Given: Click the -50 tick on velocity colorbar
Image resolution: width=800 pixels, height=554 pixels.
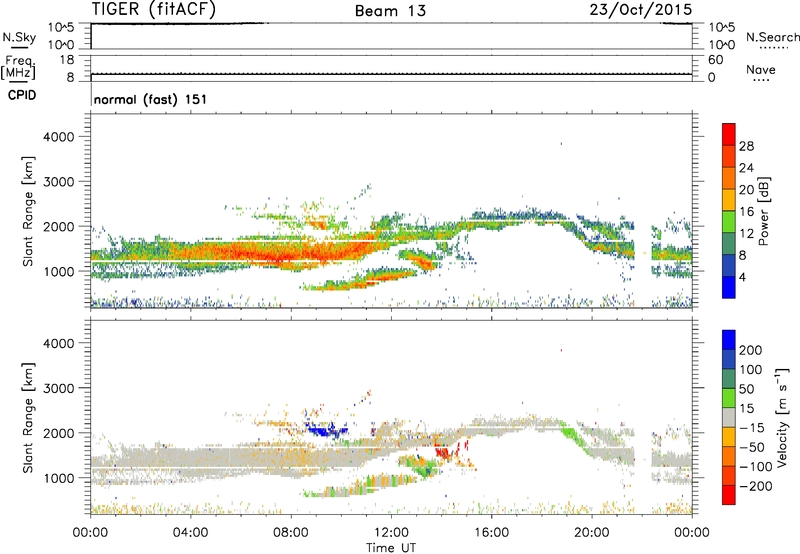Looking at the screenshot, I should 752,447.
